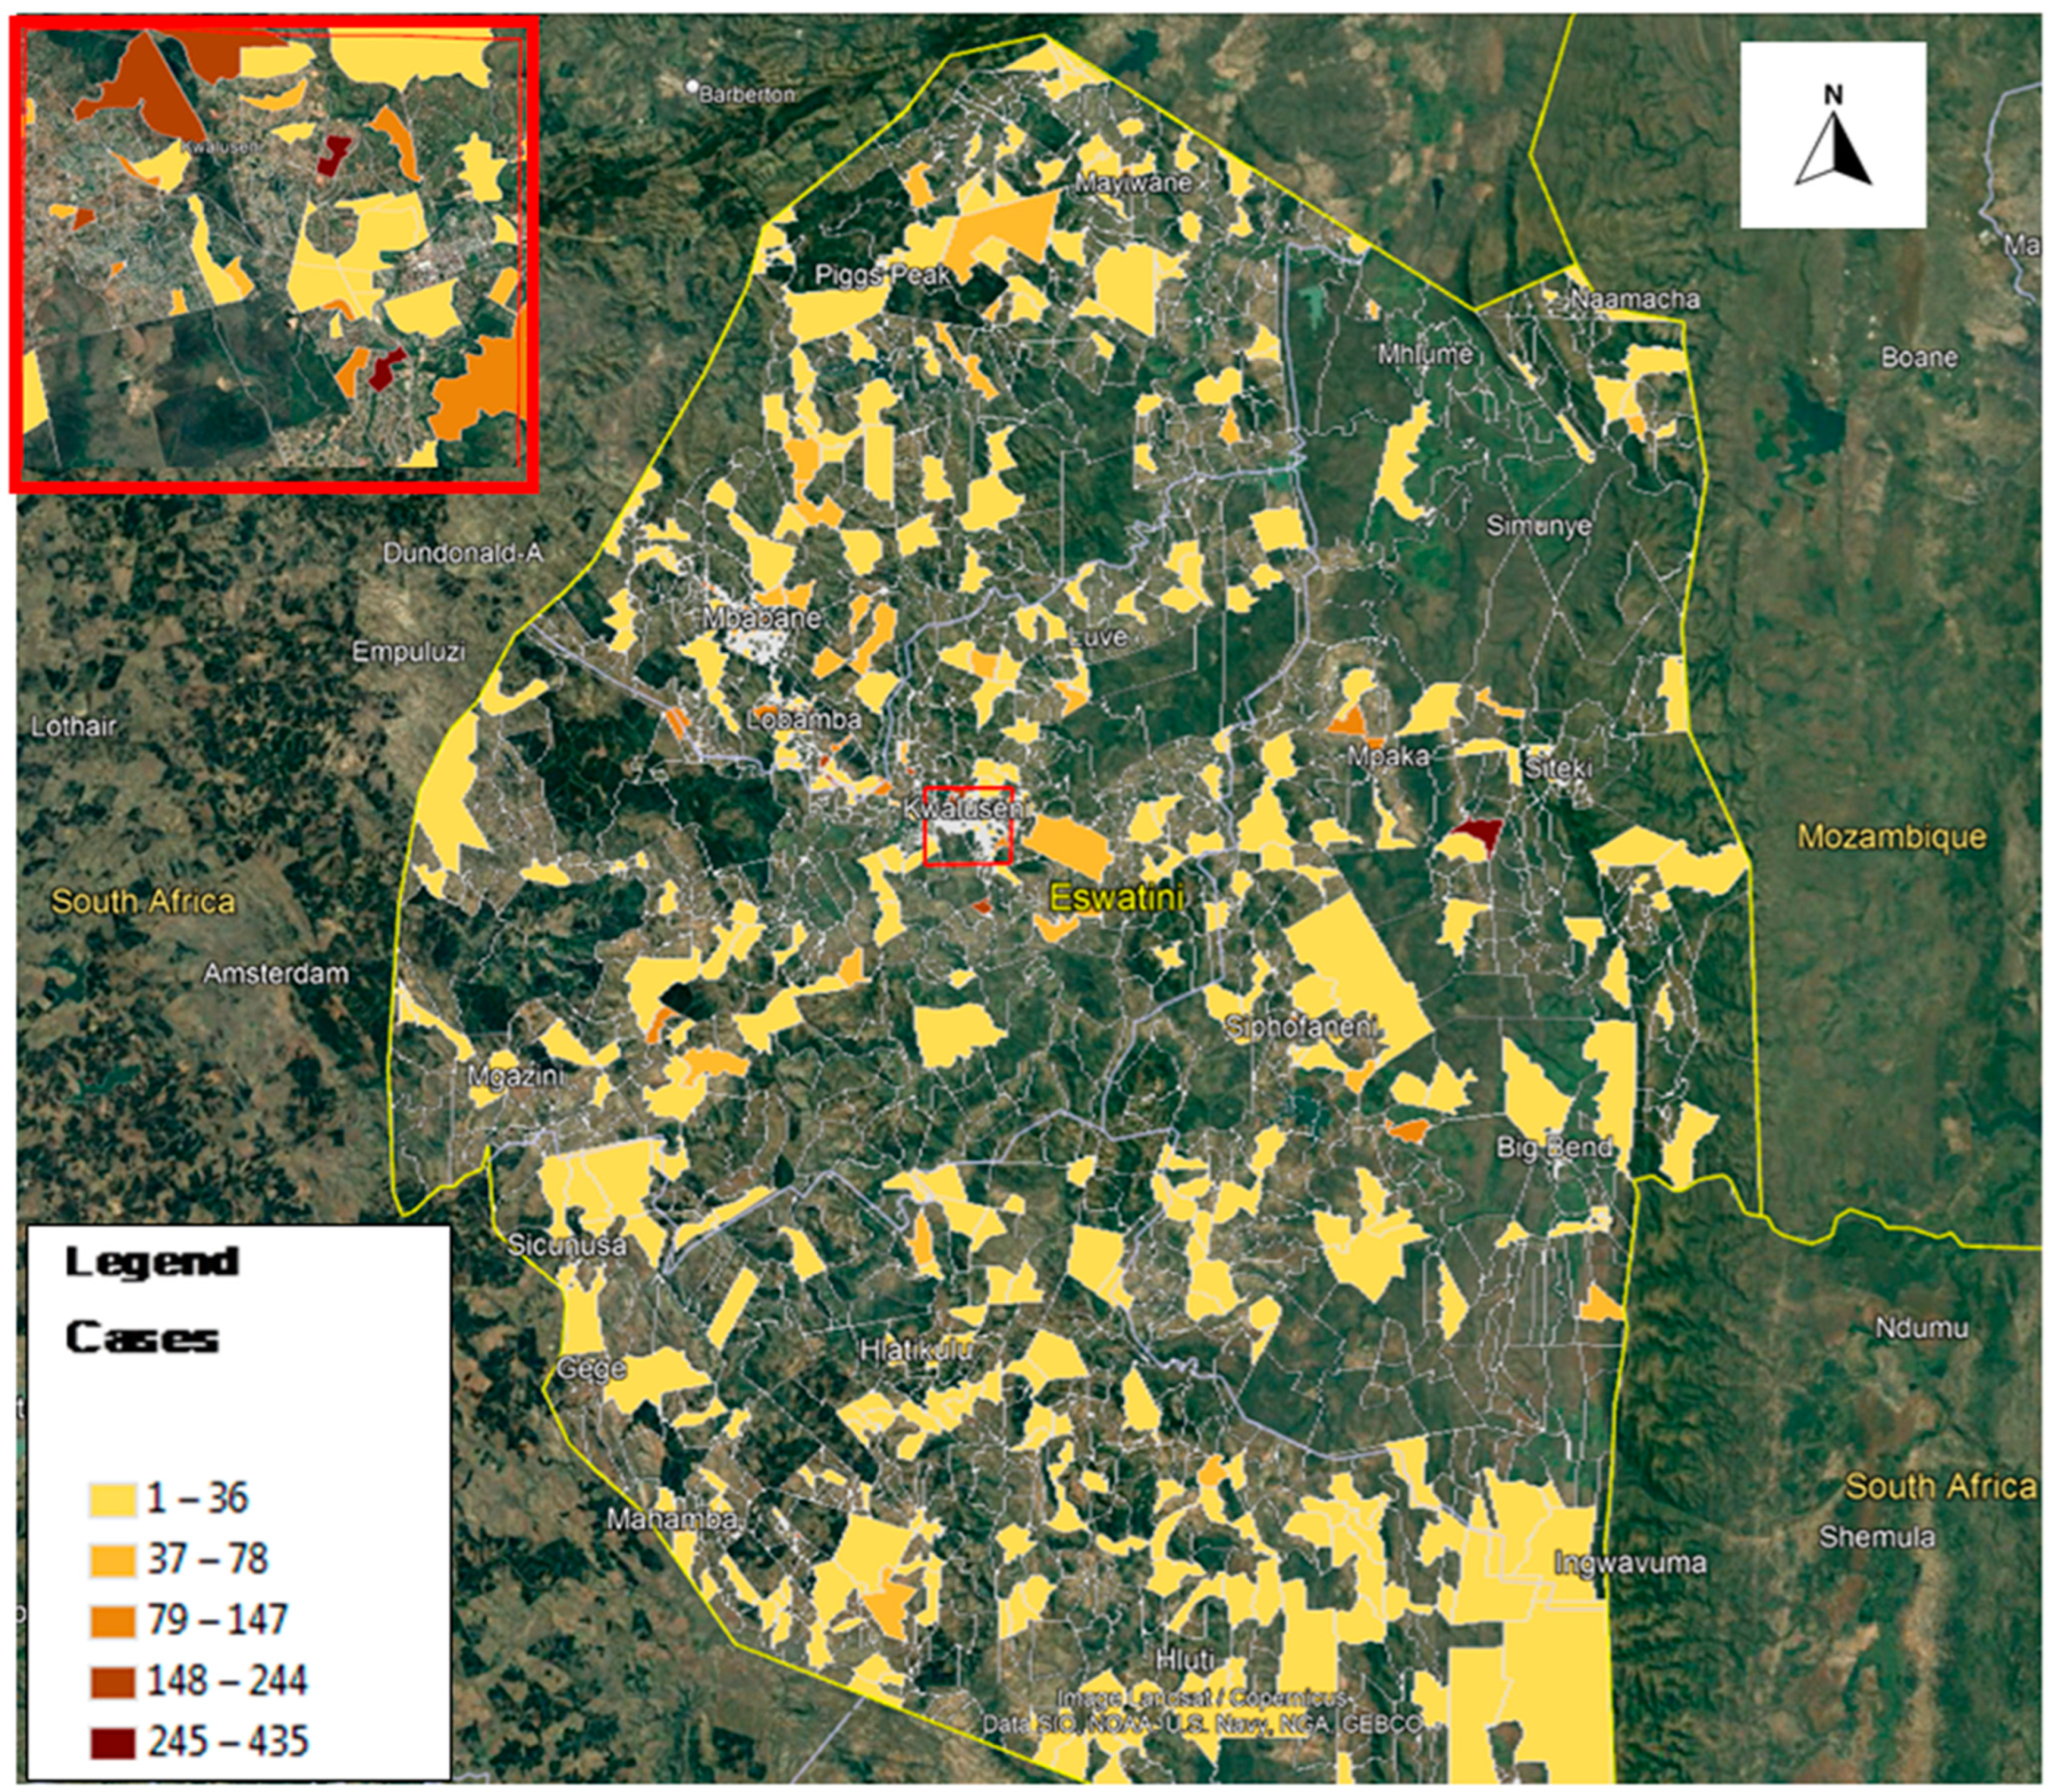Image resolution: width=2050 pixels, height=1792 pixels.
Task: Click the Big Bend town label
Action: pyautogui.click(x=1553, y=1147)
